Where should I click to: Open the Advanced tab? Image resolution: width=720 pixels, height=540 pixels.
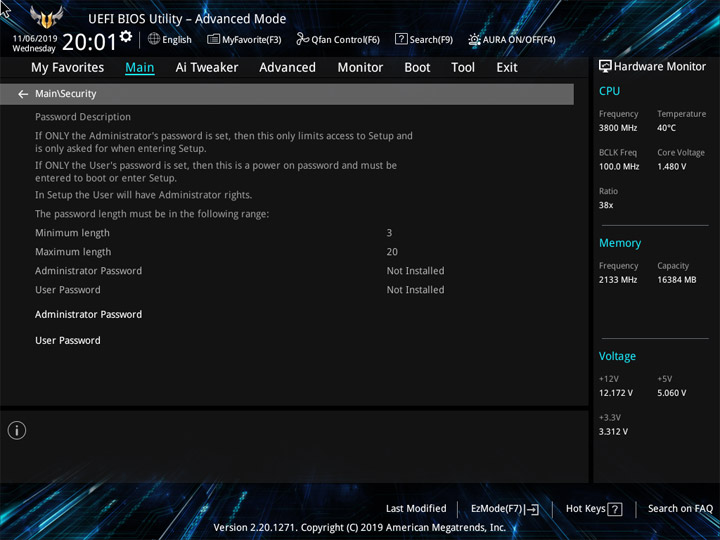(287, 68)
